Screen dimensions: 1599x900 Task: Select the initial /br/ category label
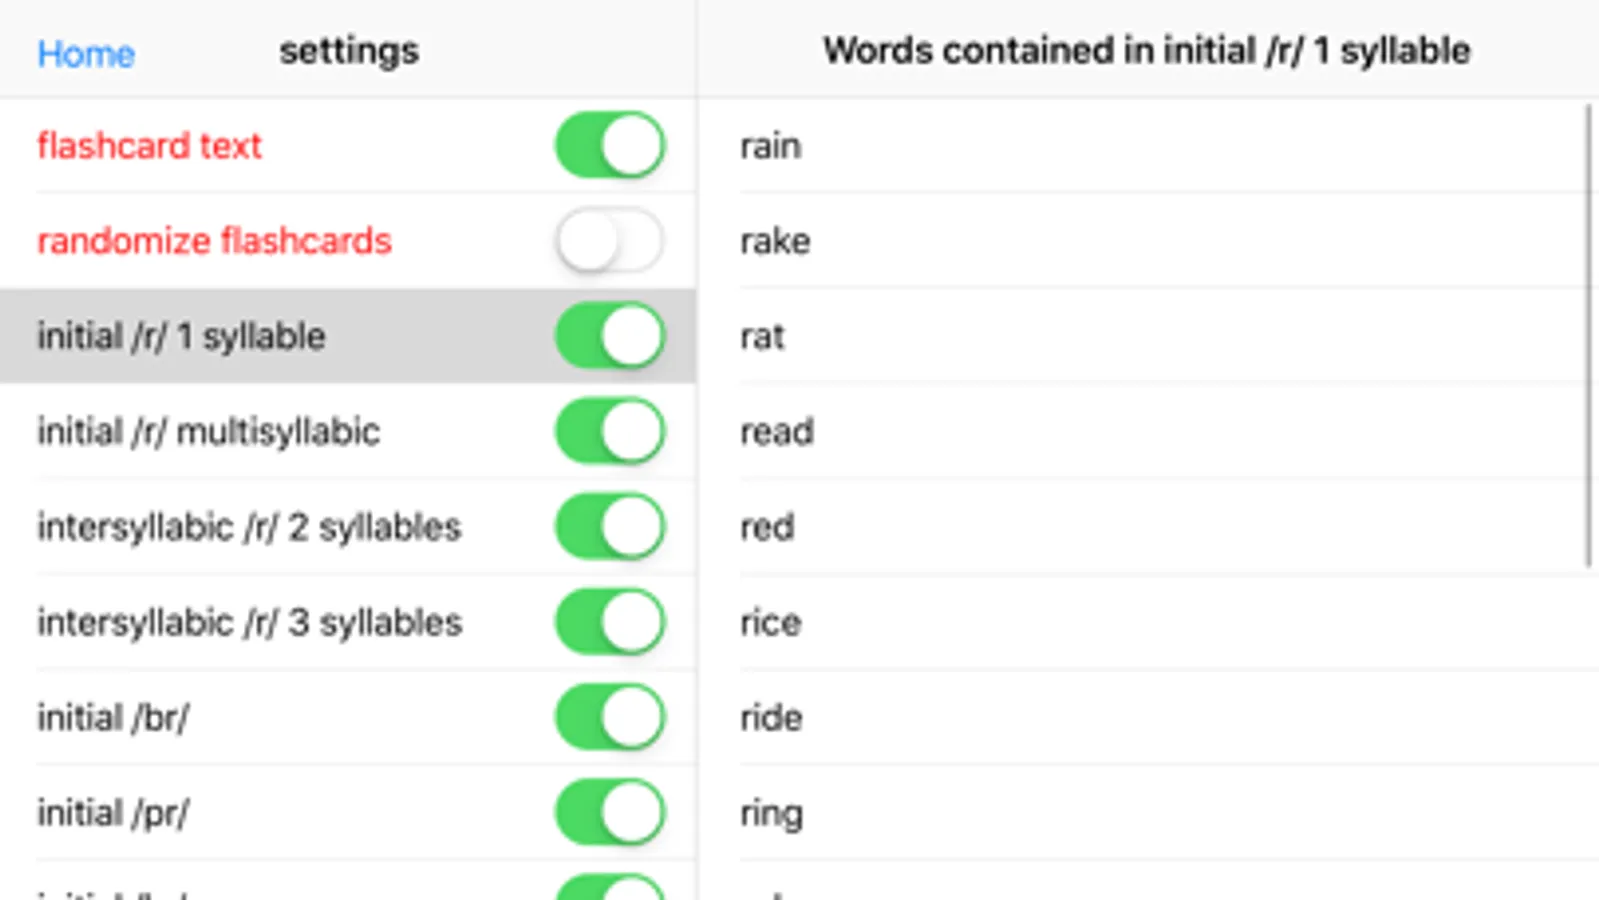tap(113, 717)
